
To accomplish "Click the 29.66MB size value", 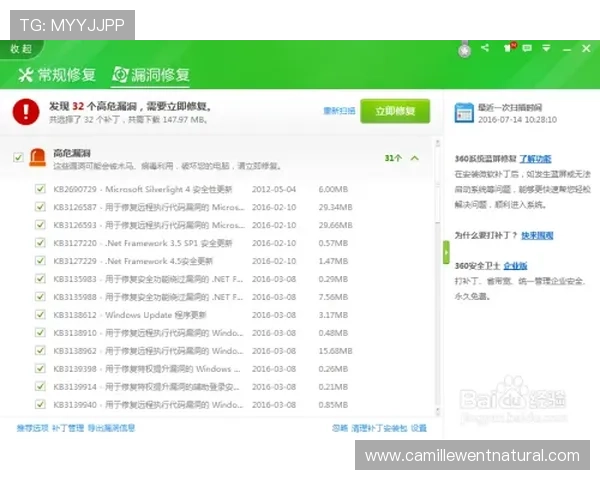I will [335, 225].
